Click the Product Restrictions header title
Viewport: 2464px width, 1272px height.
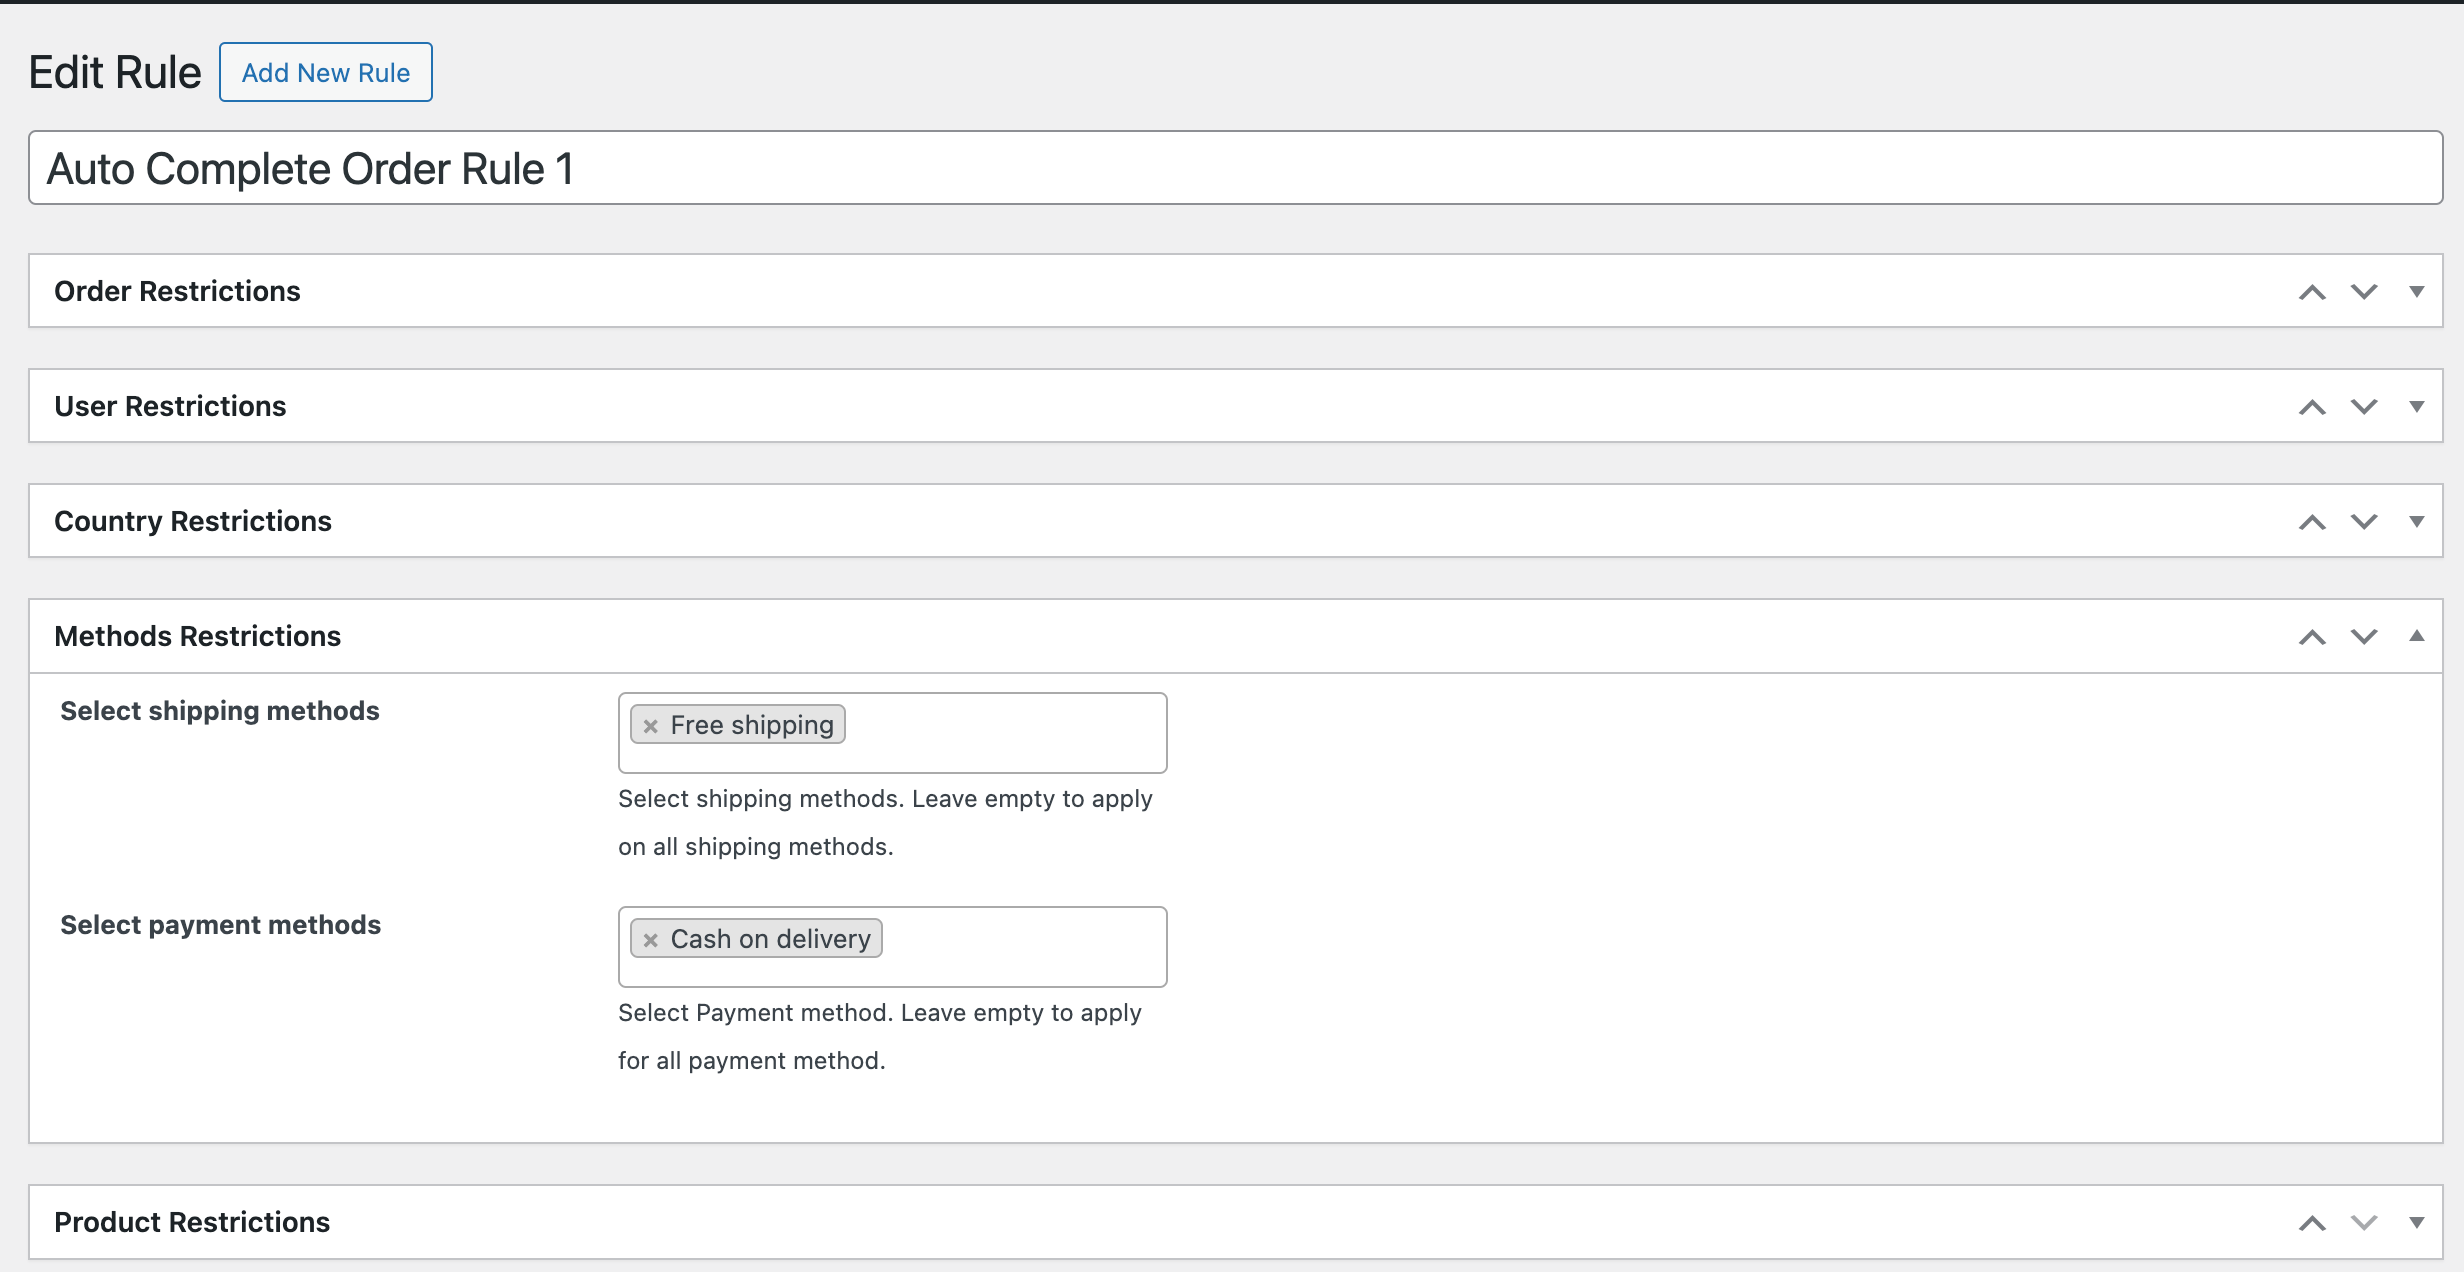[192, 1222]
